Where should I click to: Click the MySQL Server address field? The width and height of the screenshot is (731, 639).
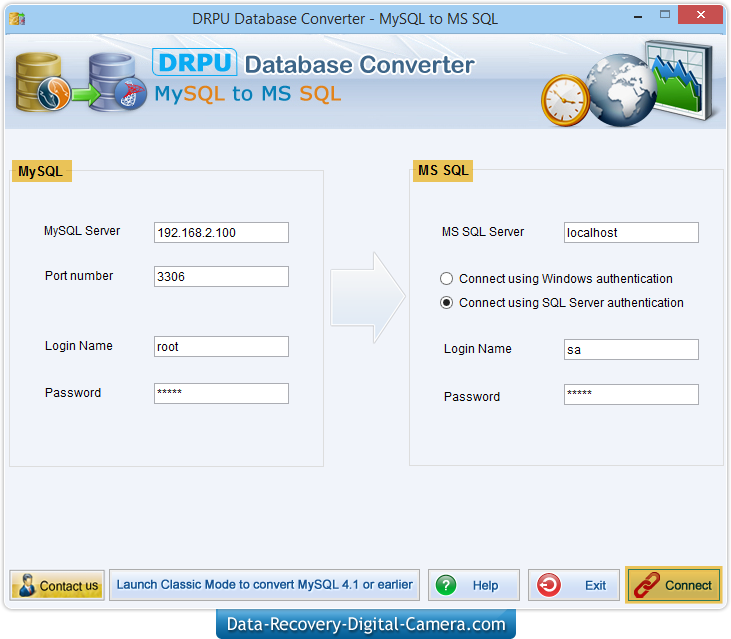coord(221,233)
